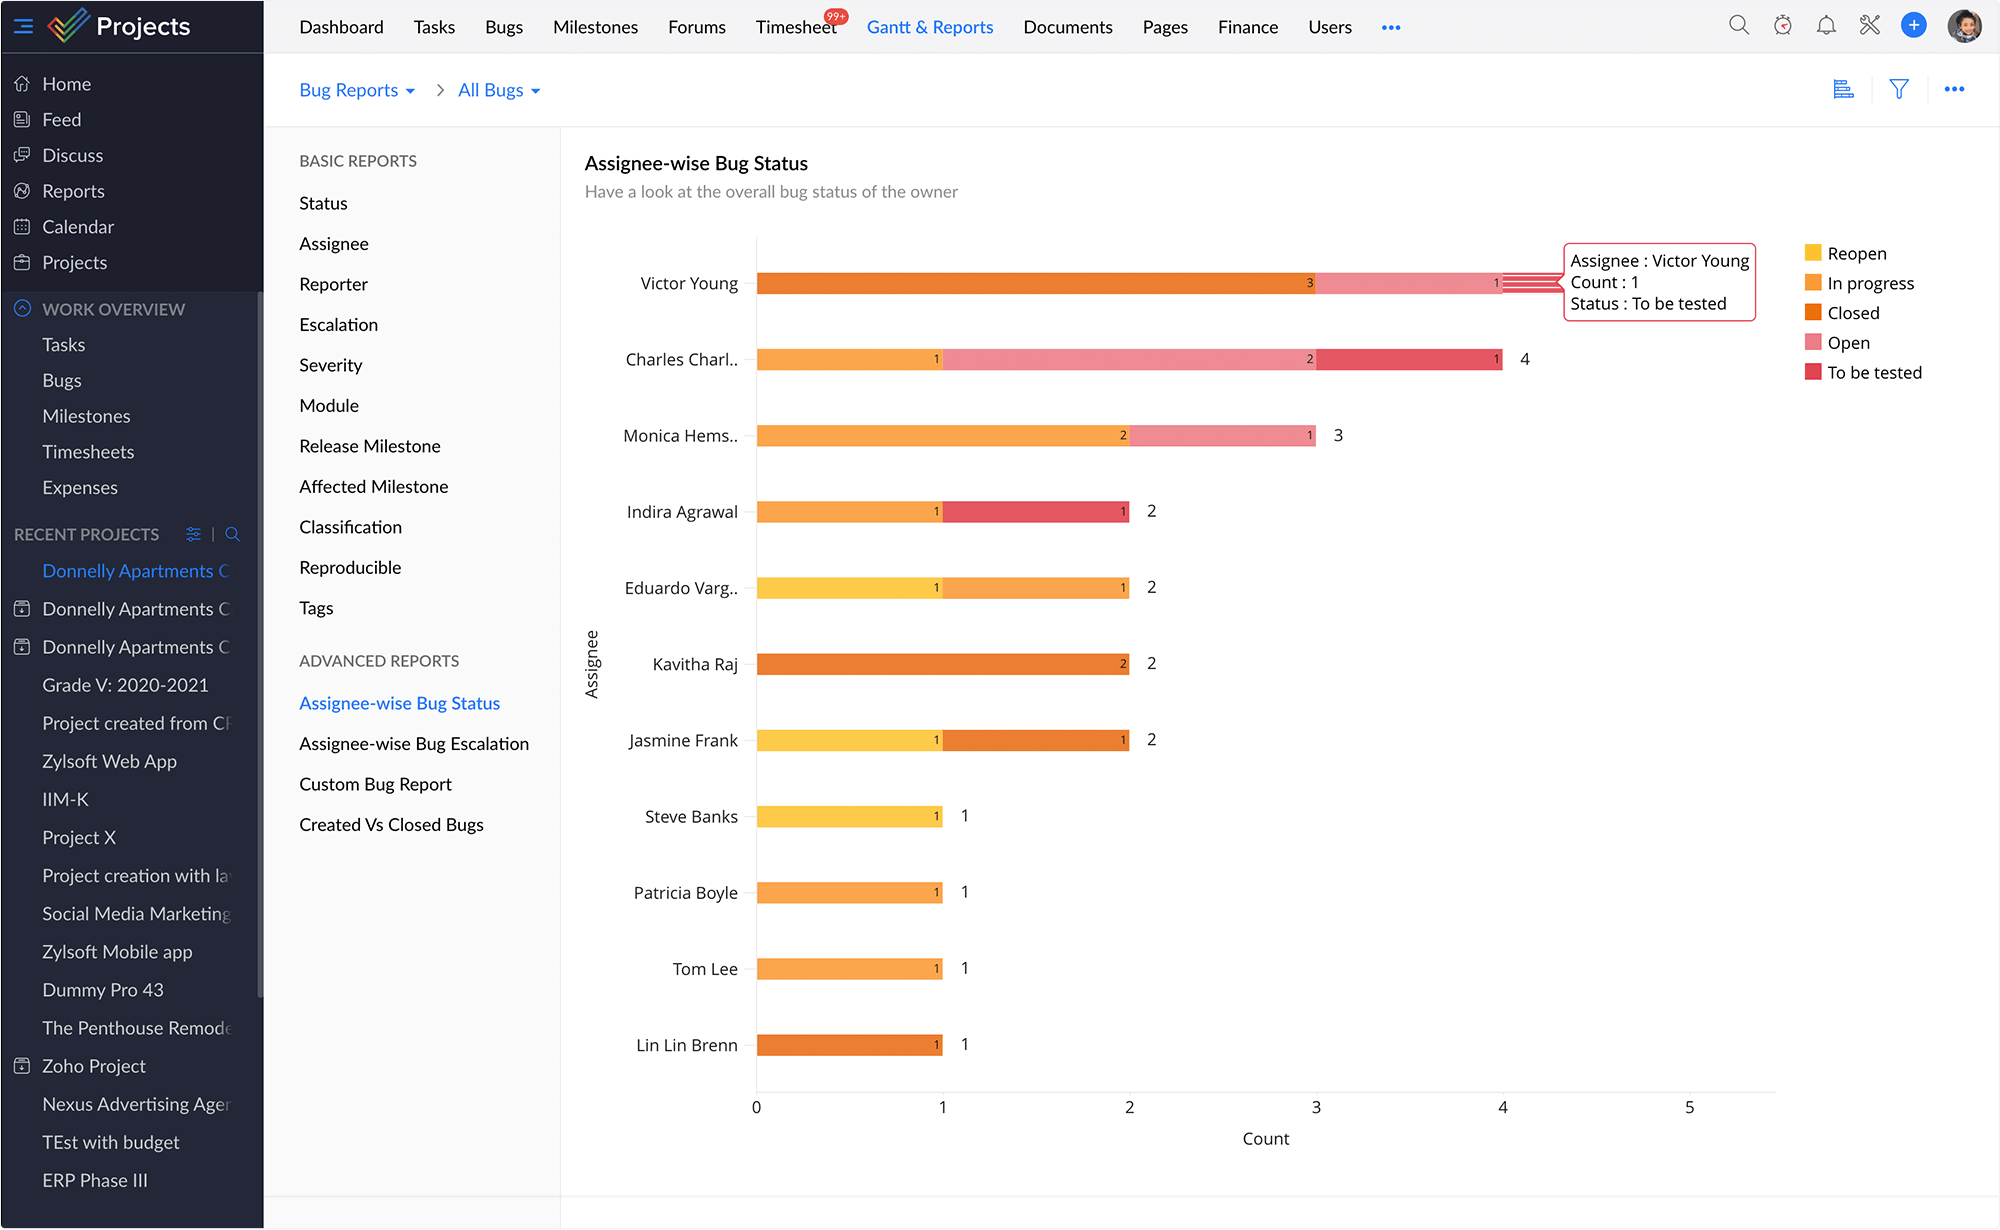Open the search magnifier in top bar
Screen dimensions: 2000x1230
(x=1739, y=26)
